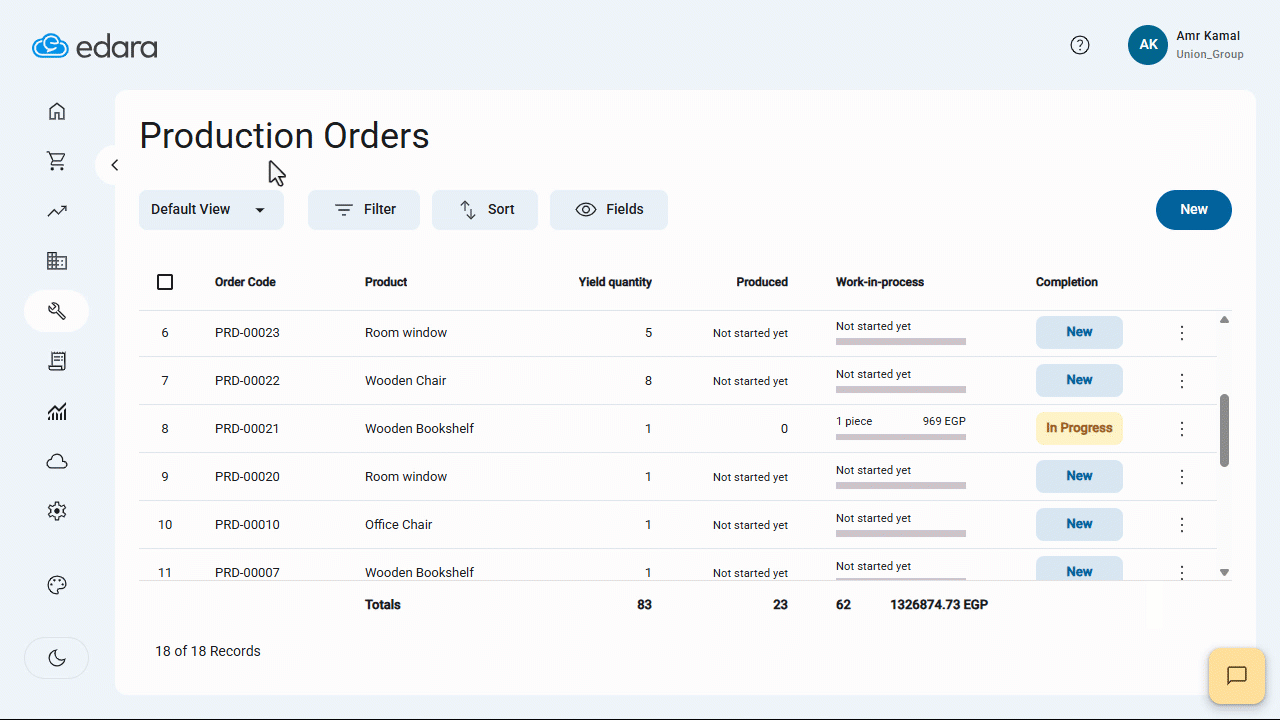This screenshot has height=720, width=1280.
Task: Open the bar chart reports sidebar icon
Action: 57,411
